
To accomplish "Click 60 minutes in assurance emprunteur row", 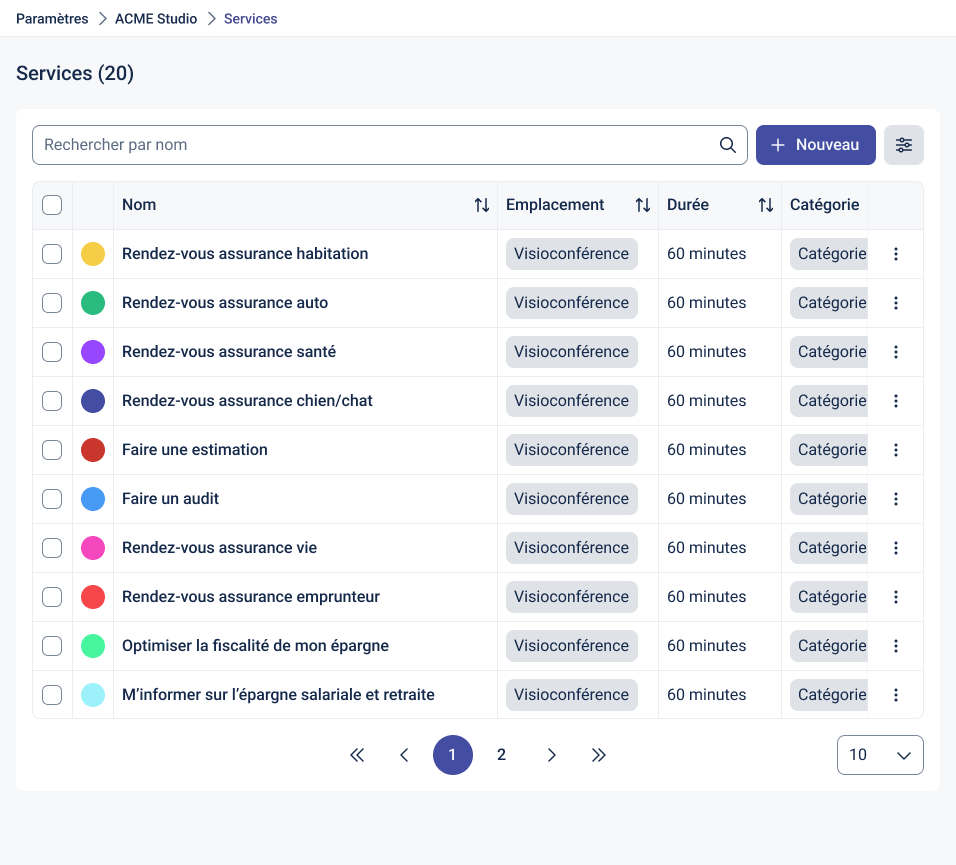I will 707,597.
